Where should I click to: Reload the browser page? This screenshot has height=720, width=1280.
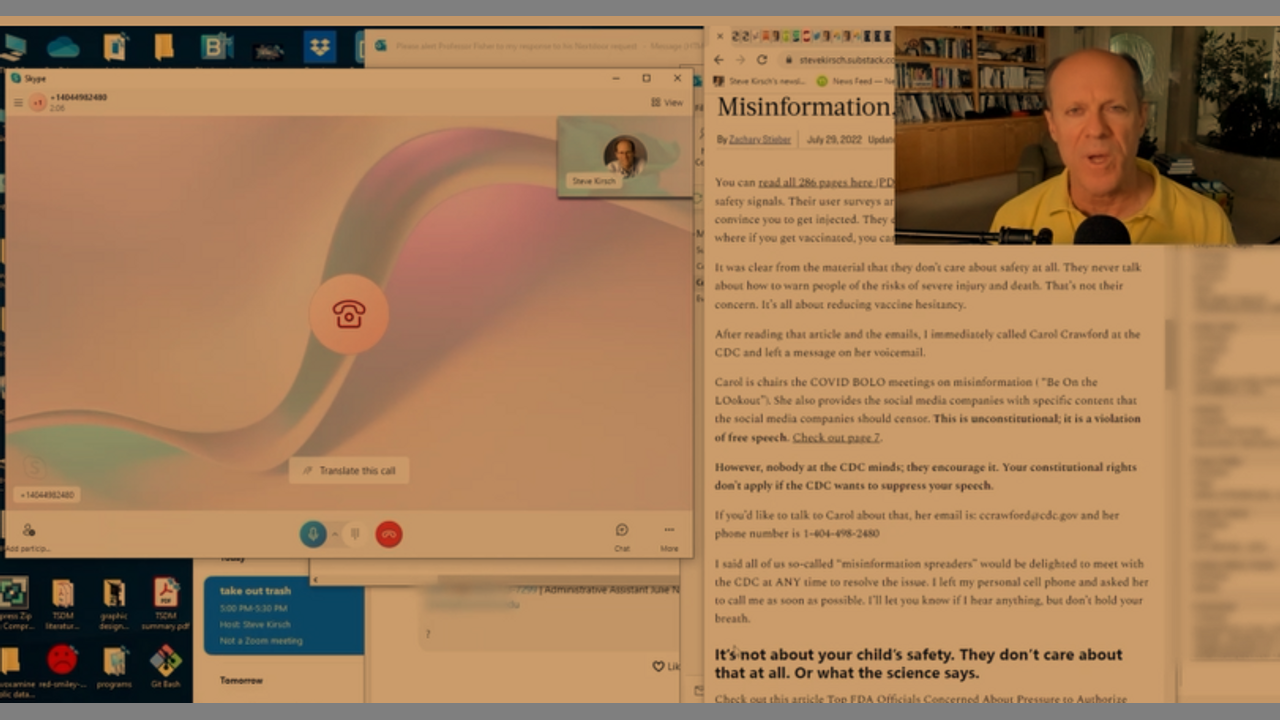click(762, 60)
